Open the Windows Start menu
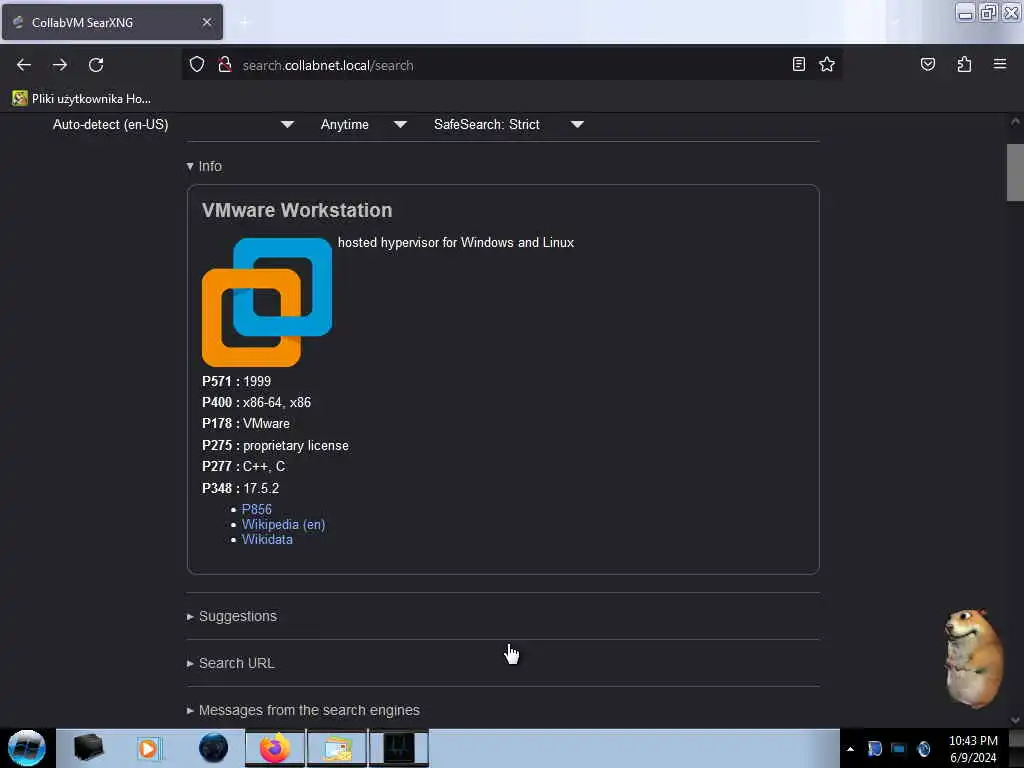Image resolution: width=1024 pixels, height=768 pixels. 27,748
